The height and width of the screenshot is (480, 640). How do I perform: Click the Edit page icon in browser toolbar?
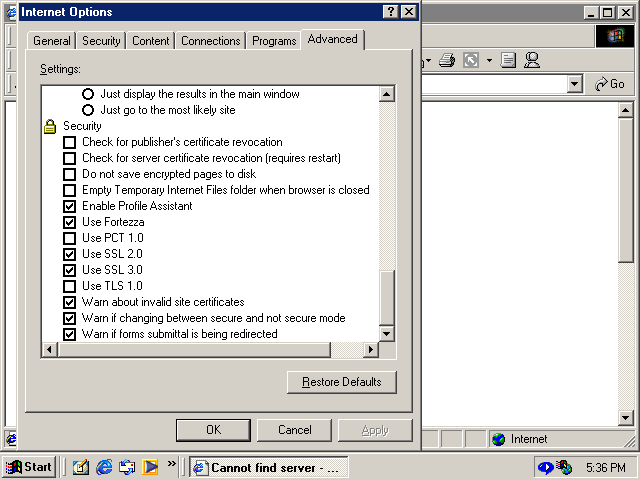click(x=471, y=61)
